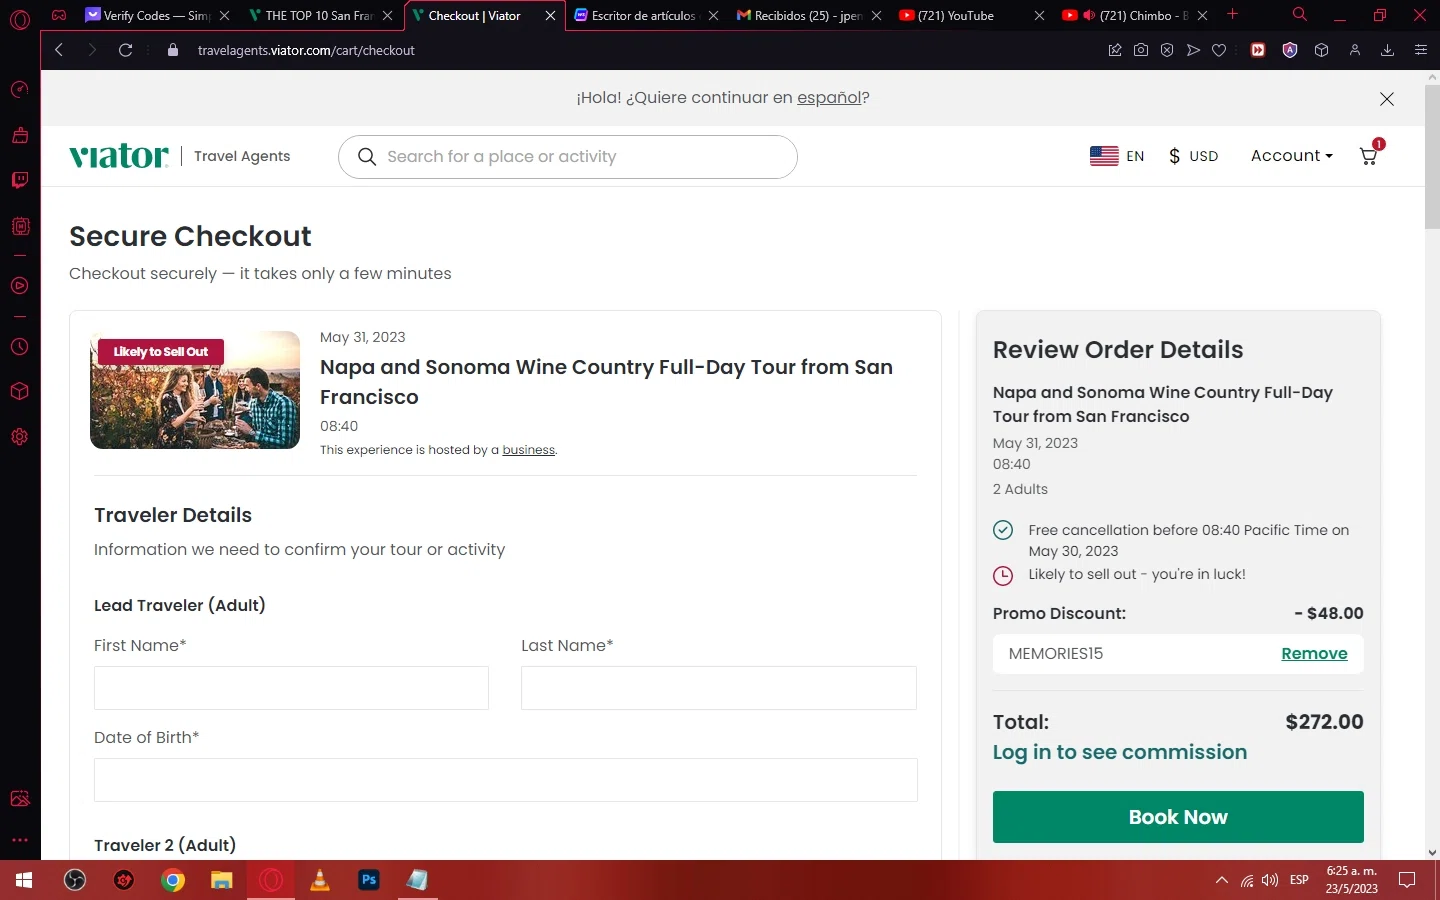Open the shopping cart icon
1440x900 pixels.
pos(1369,156)
